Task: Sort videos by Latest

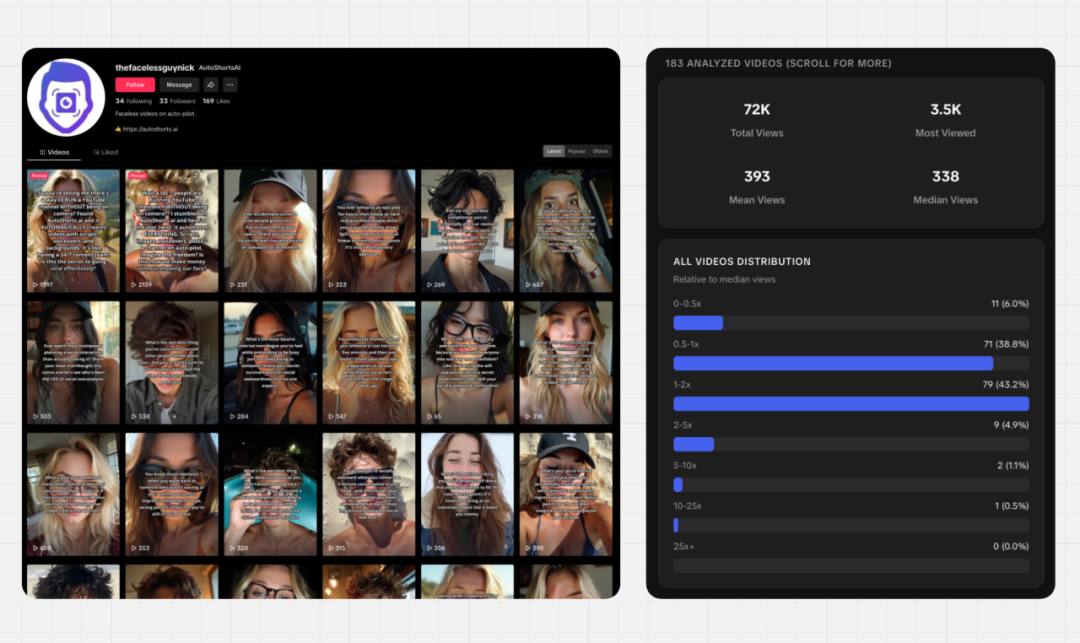Action: click(x=554, y=151)
